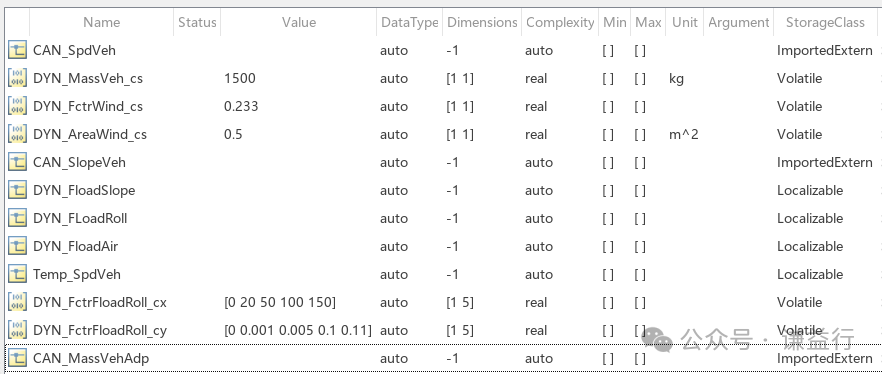This screenshot has width=882, height=374.
Task: Click the DYN_MassVeh_cs parameter icon
Action: 17,79
